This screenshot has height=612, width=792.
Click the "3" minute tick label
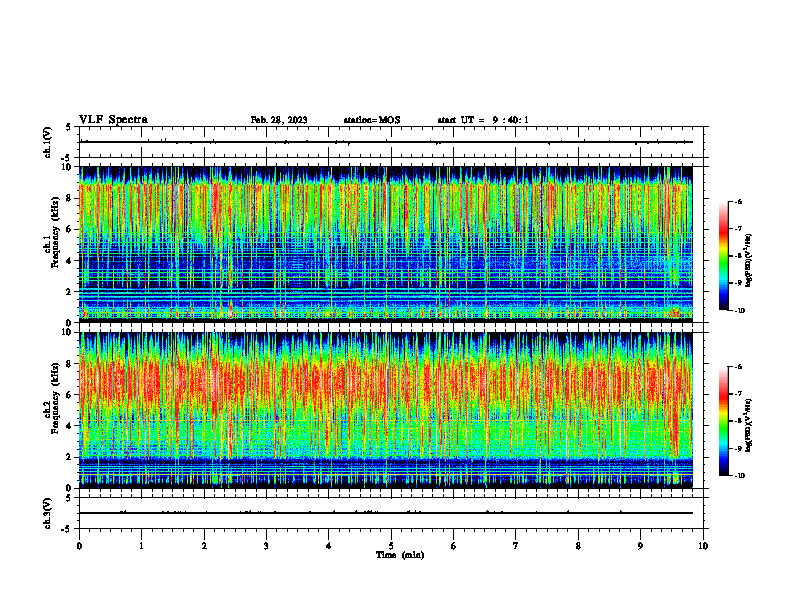267,546
